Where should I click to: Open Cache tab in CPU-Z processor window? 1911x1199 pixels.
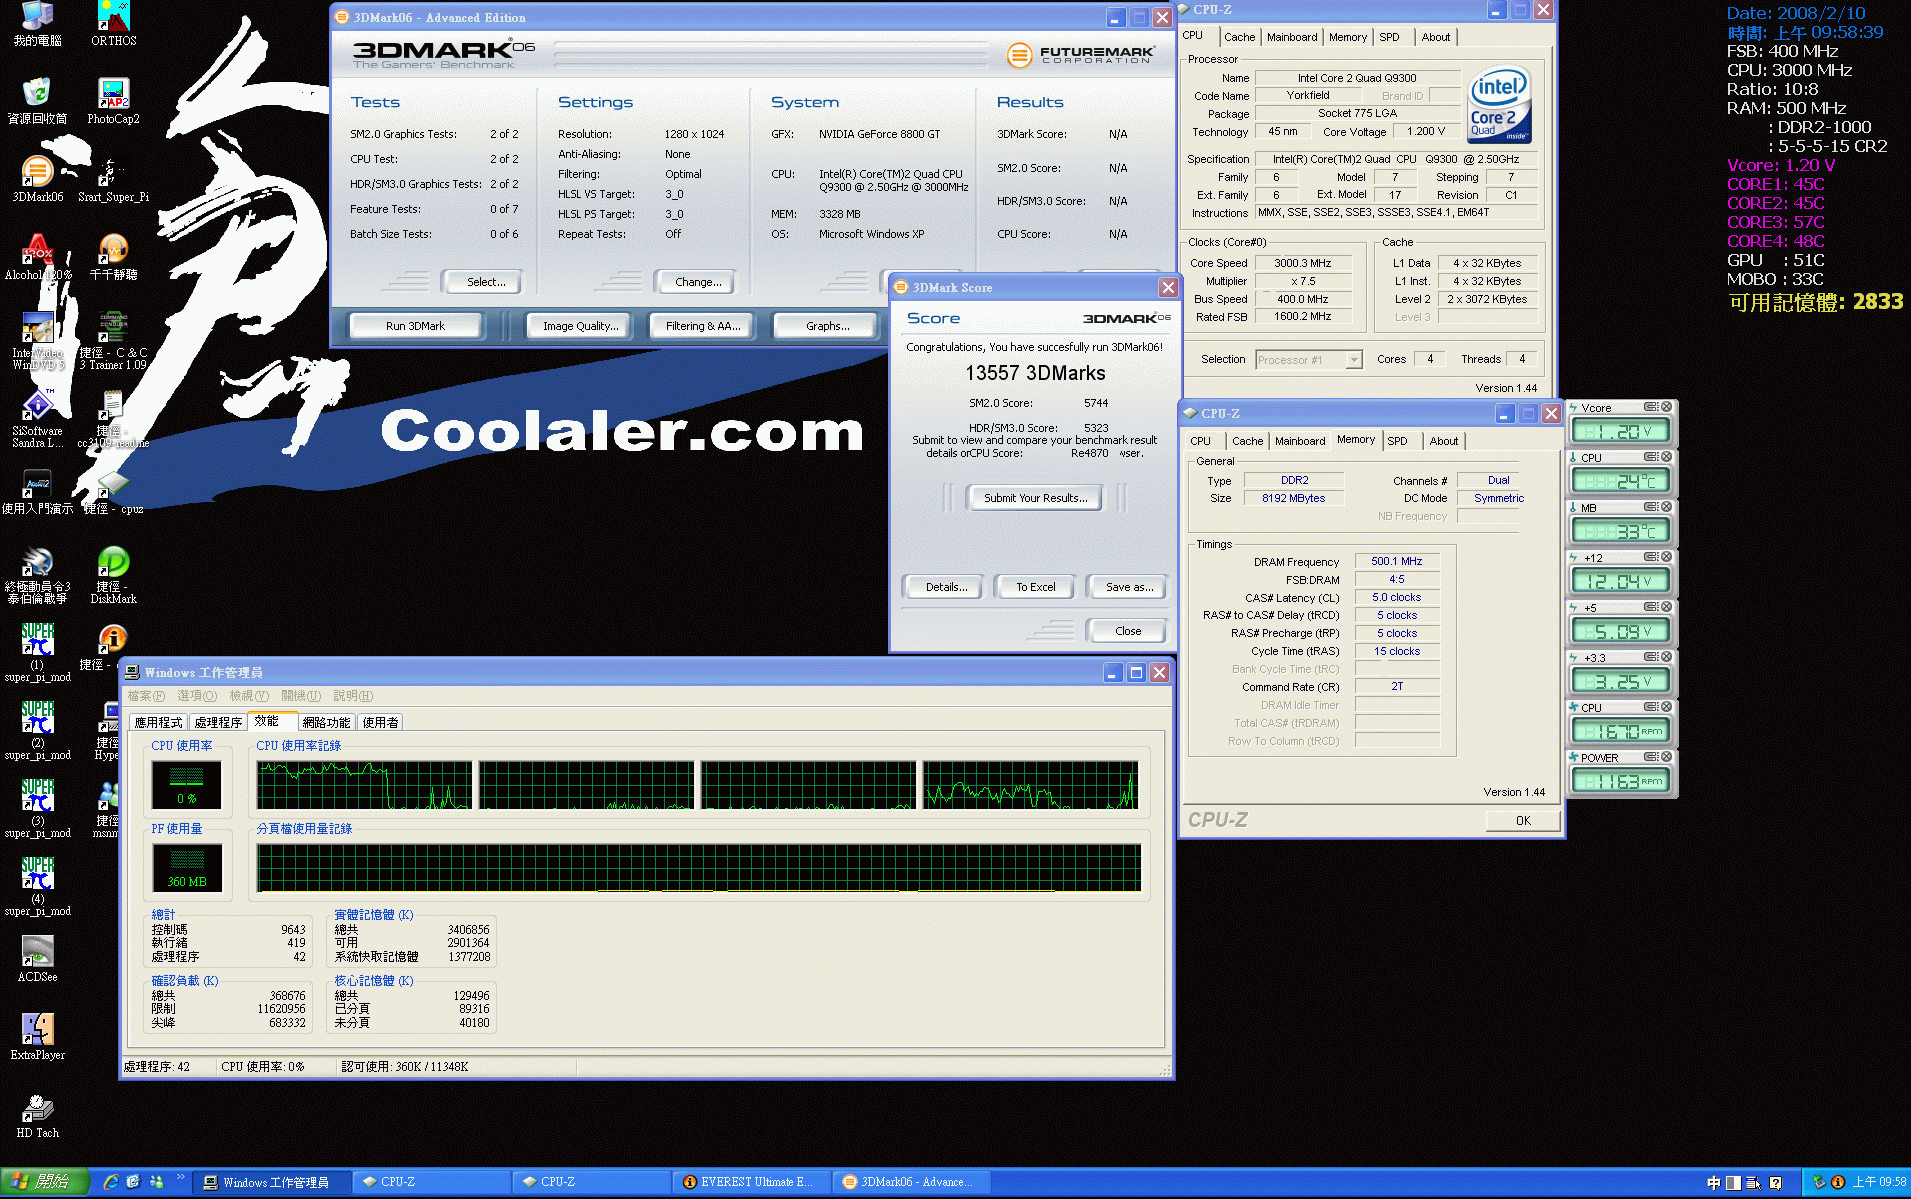point(1239,37)
